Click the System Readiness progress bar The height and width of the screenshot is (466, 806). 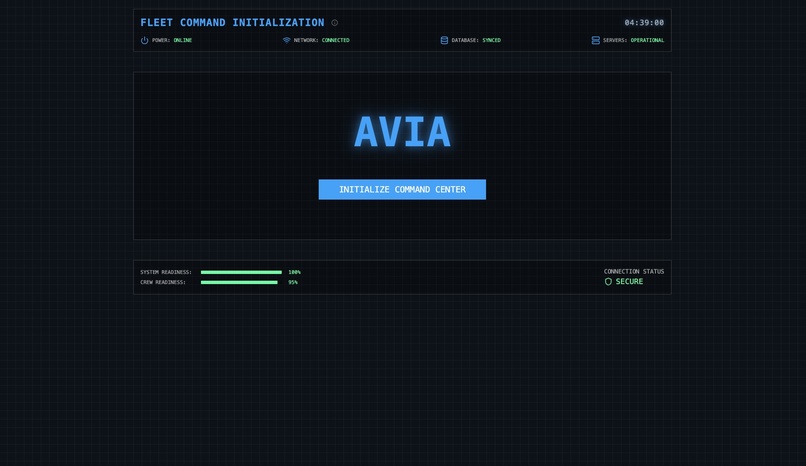(x=241, y=272)
